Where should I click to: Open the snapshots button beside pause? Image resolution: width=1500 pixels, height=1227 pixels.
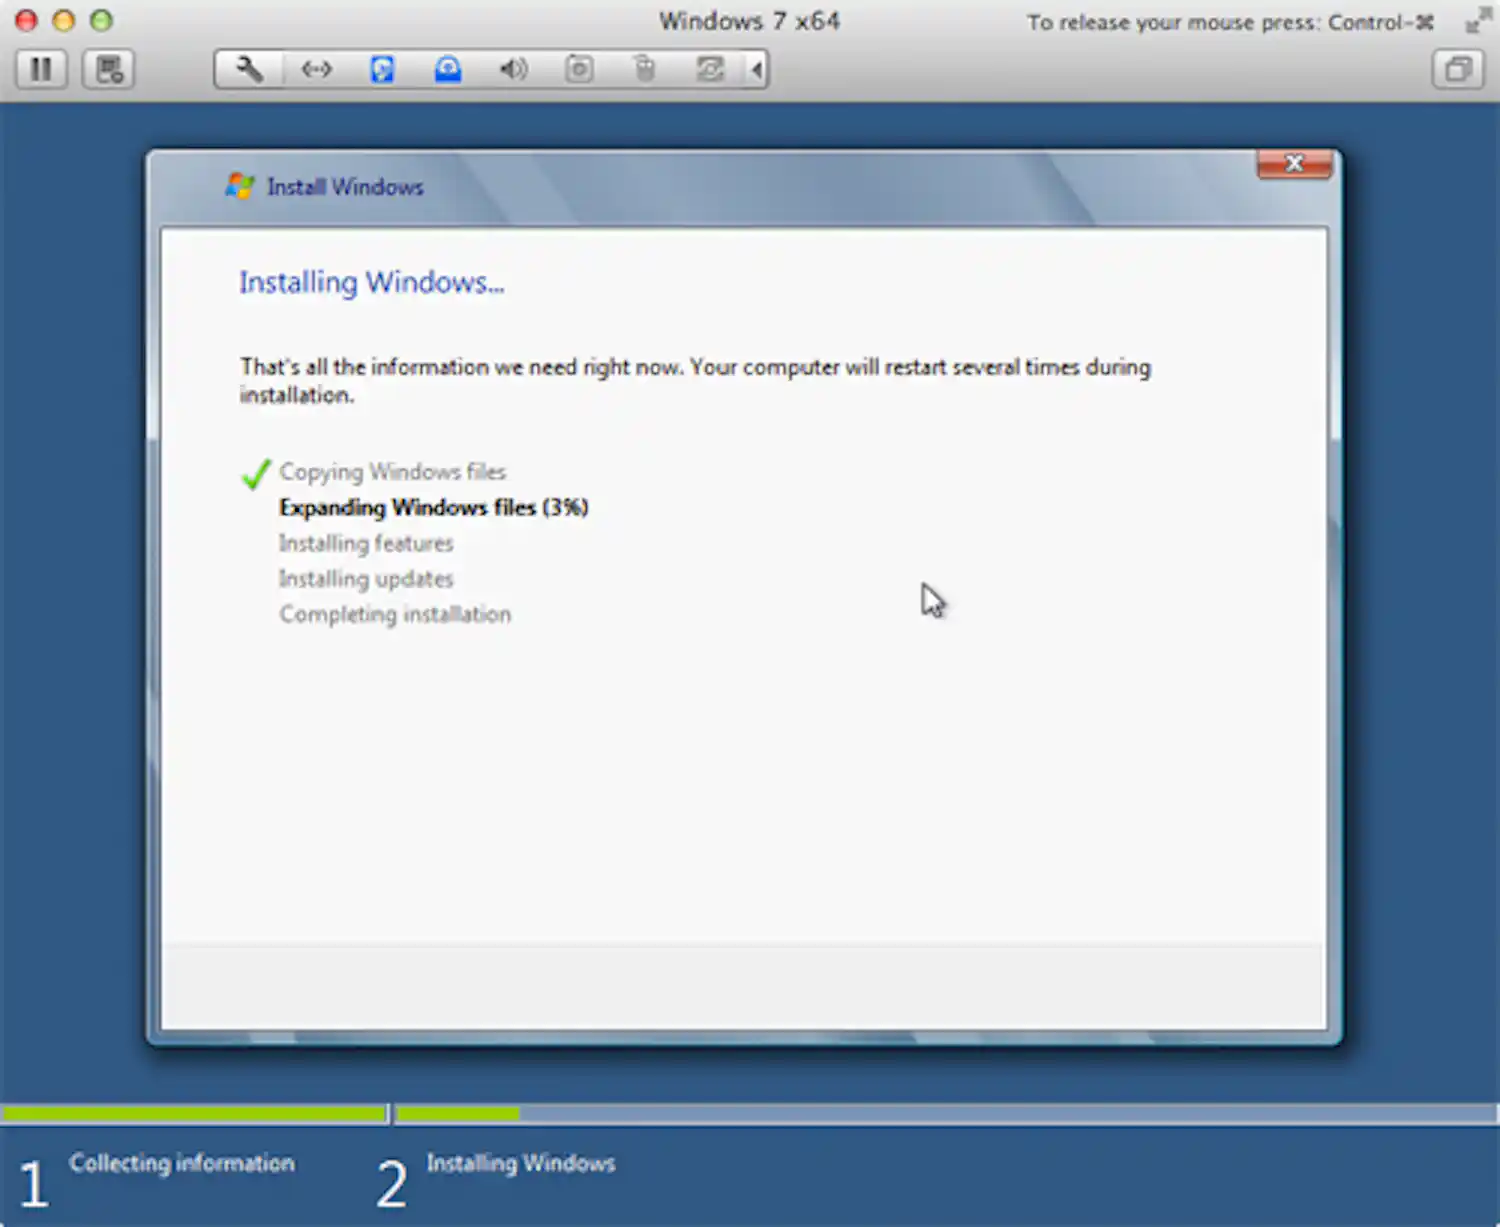point(108,69)
